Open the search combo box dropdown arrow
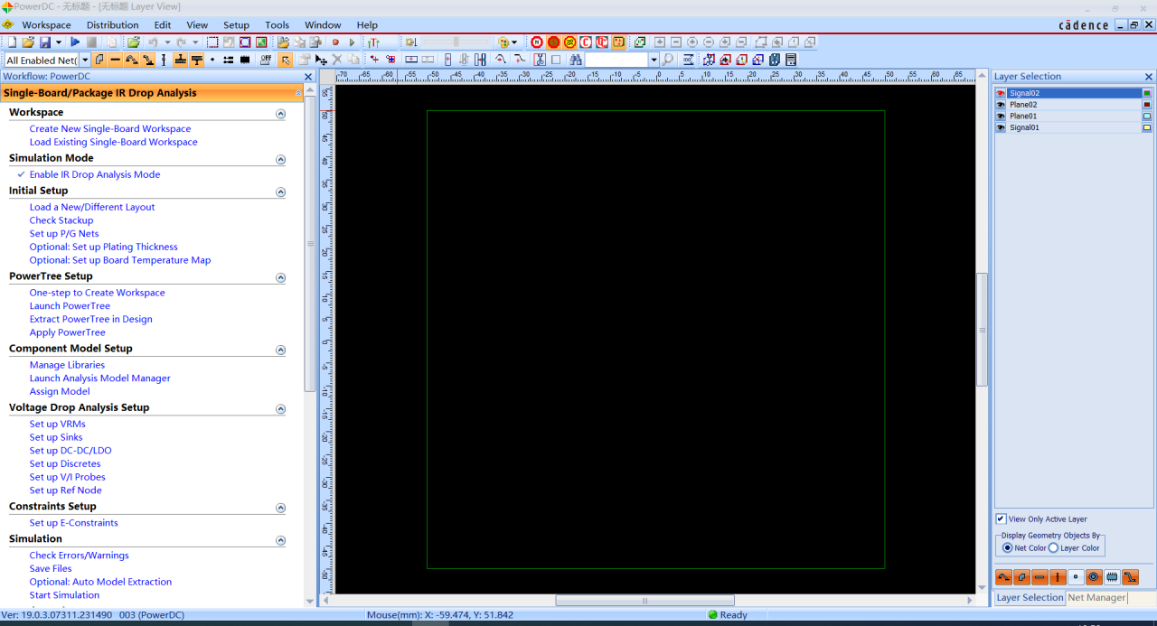 [654, 60]
